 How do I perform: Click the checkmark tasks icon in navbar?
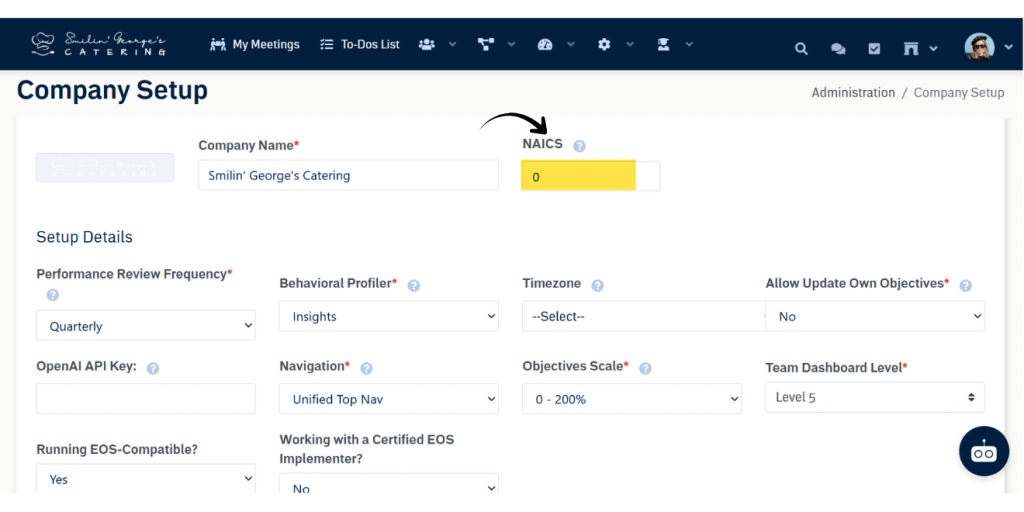point(875,48)
